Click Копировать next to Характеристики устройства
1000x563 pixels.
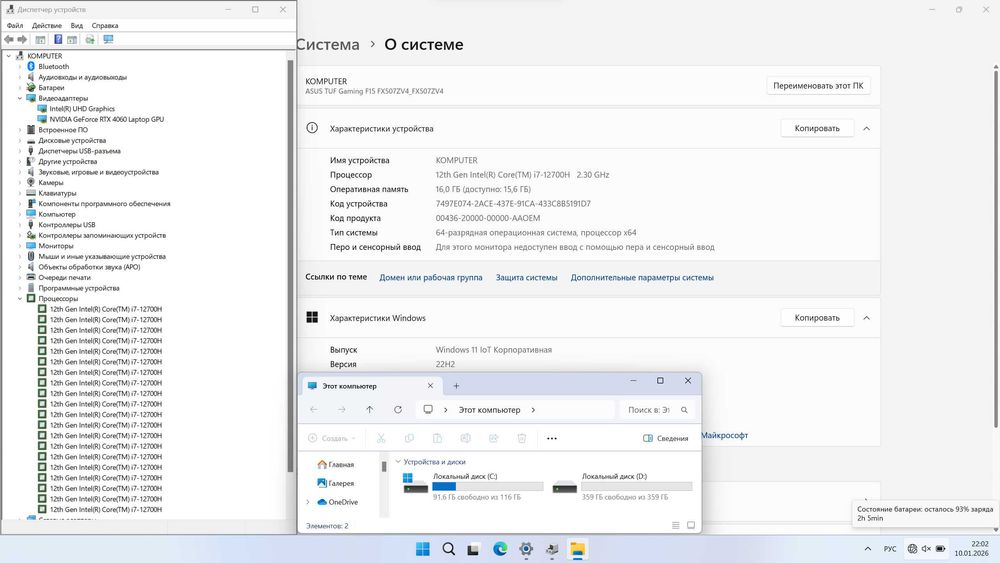(x=816, y=128)
